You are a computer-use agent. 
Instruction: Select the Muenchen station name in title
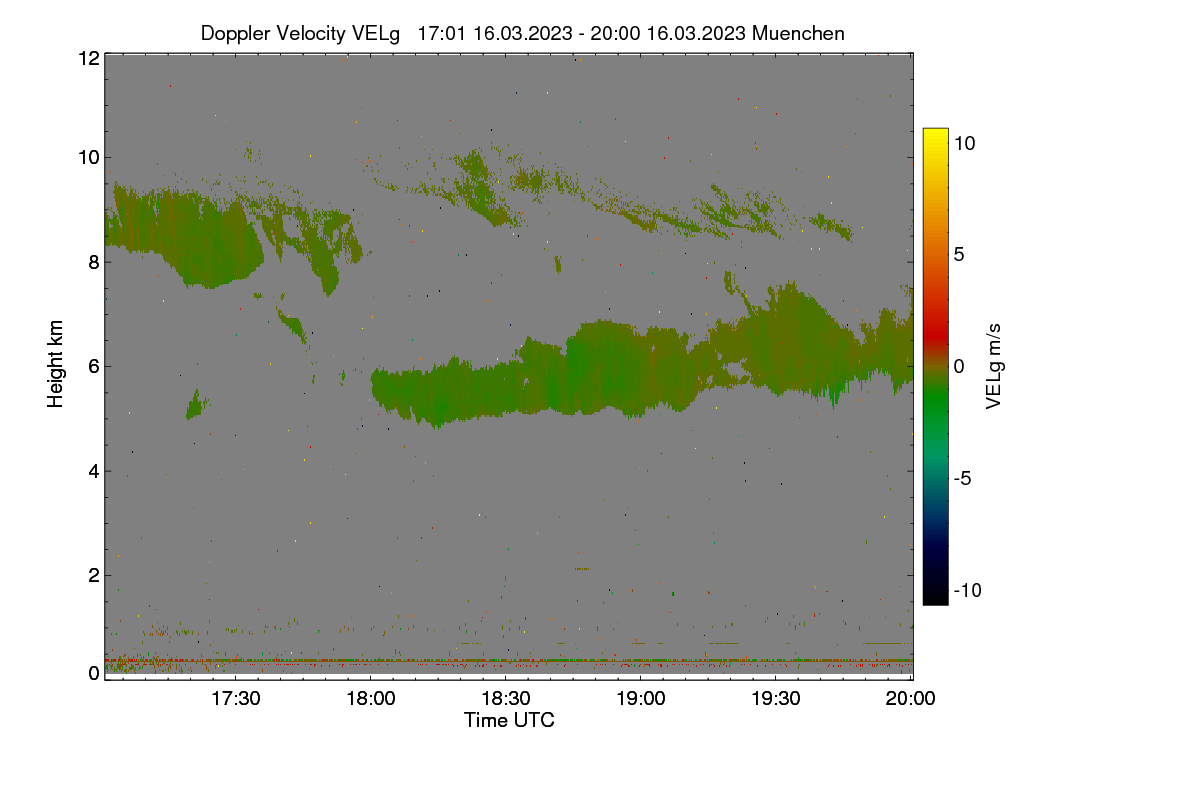click(x=798, y=33)
